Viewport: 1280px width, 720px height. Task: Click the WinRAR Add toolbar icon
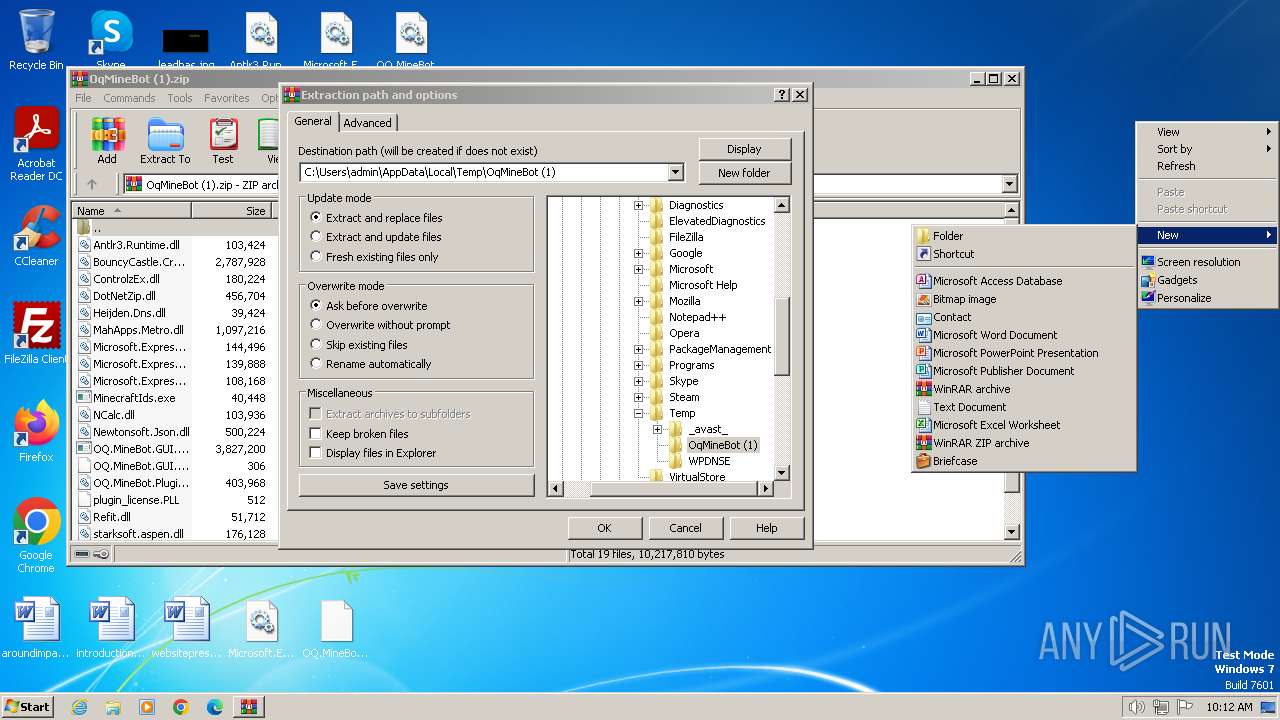[107, 141]
